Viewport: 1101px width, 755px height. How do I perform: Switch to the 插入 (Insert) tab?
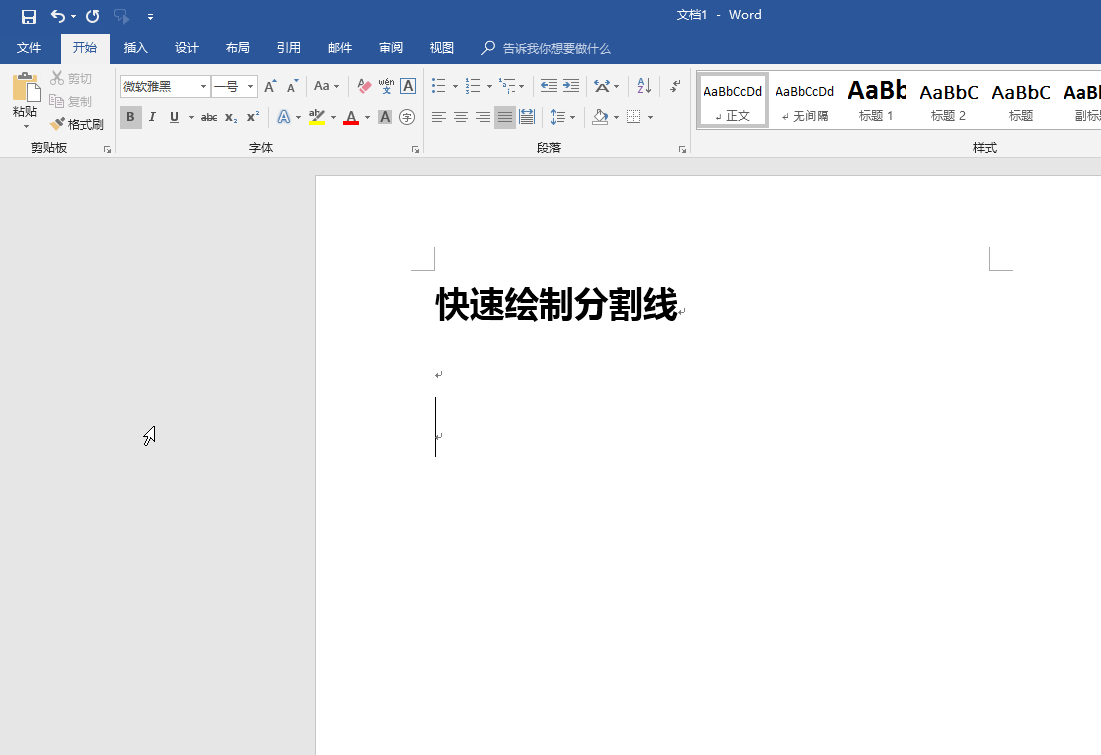point(135,48)
